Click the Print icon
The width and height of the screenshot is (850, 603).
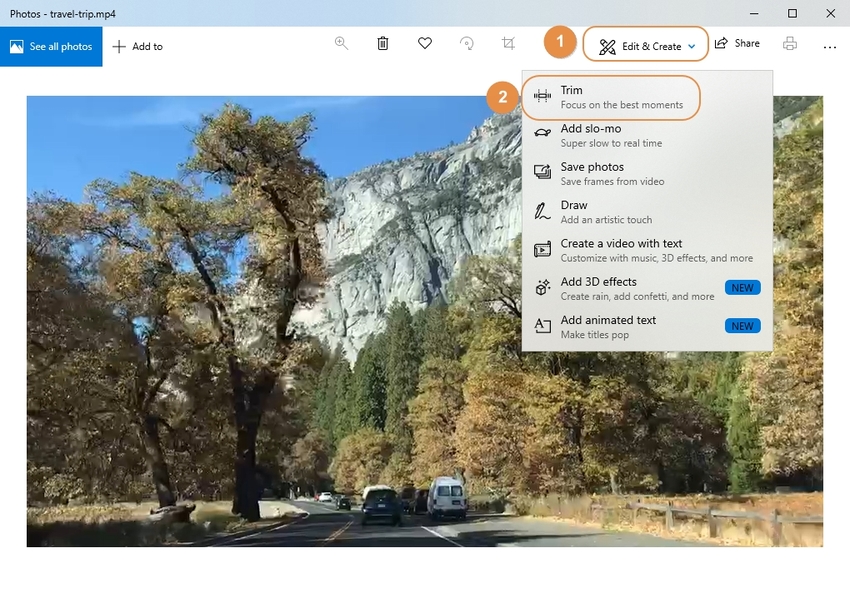(x=790, y=44)
